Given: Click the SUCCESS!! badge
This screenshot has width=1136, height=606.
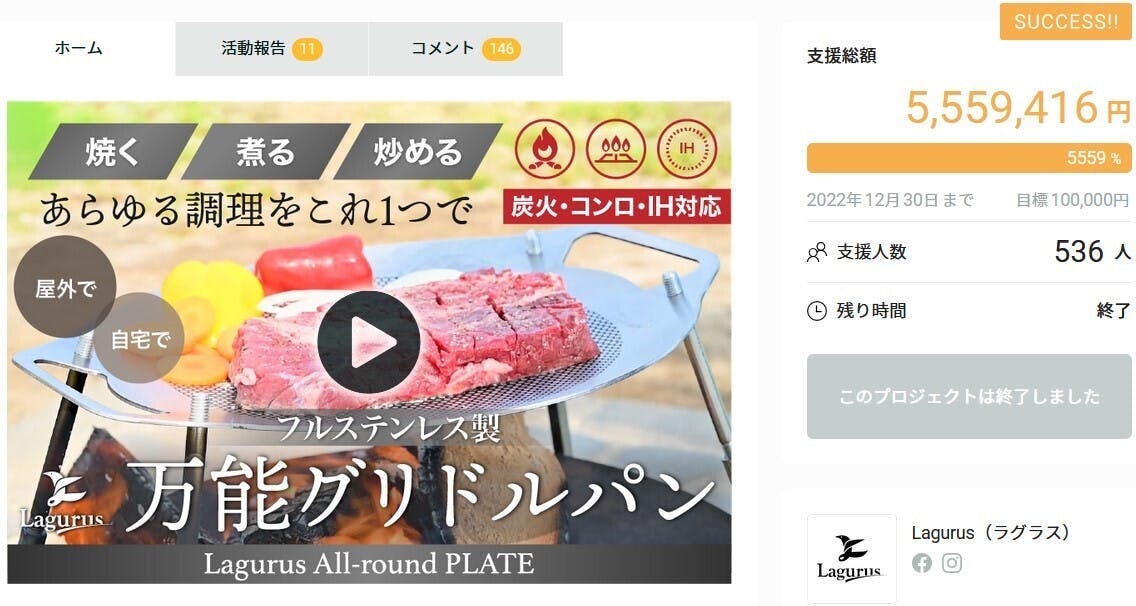Looking at the screenshot, I should [x=1066, y=21].
